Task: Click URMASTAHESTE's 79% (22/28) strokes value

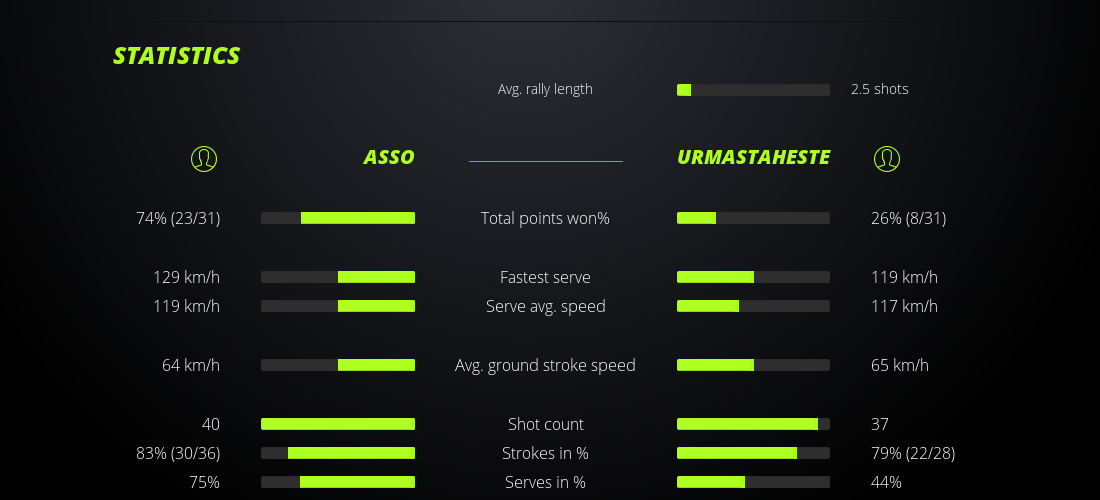Action: coord(913,453)
